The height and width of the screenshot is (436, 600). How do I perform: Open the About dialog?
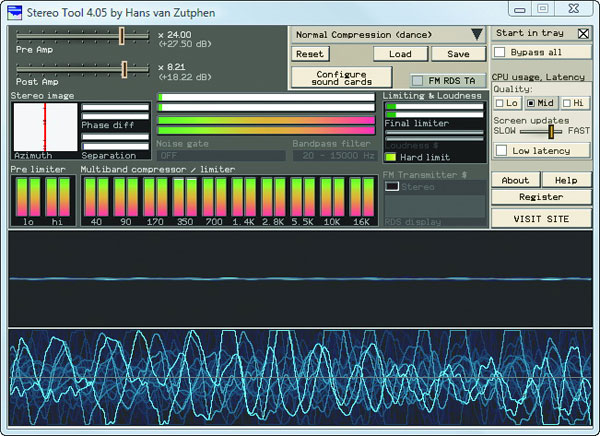(x=515, y=180)
